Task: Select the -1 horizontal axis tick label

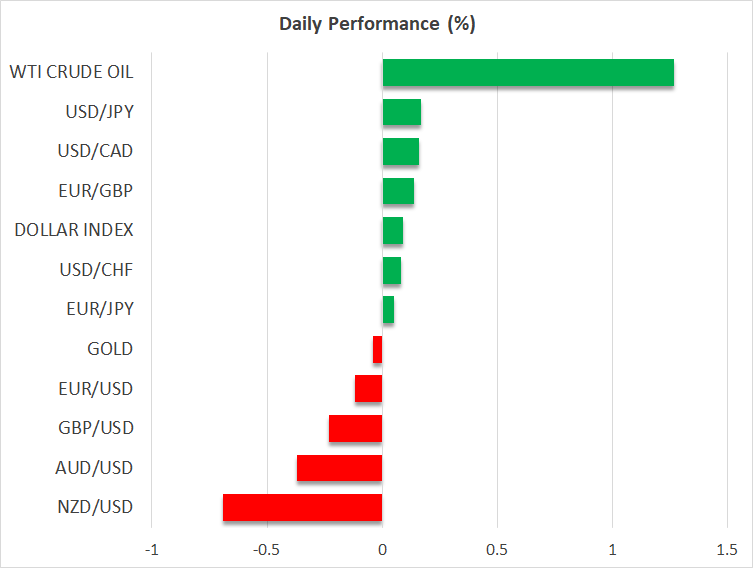Action: [x=151, y=549]
